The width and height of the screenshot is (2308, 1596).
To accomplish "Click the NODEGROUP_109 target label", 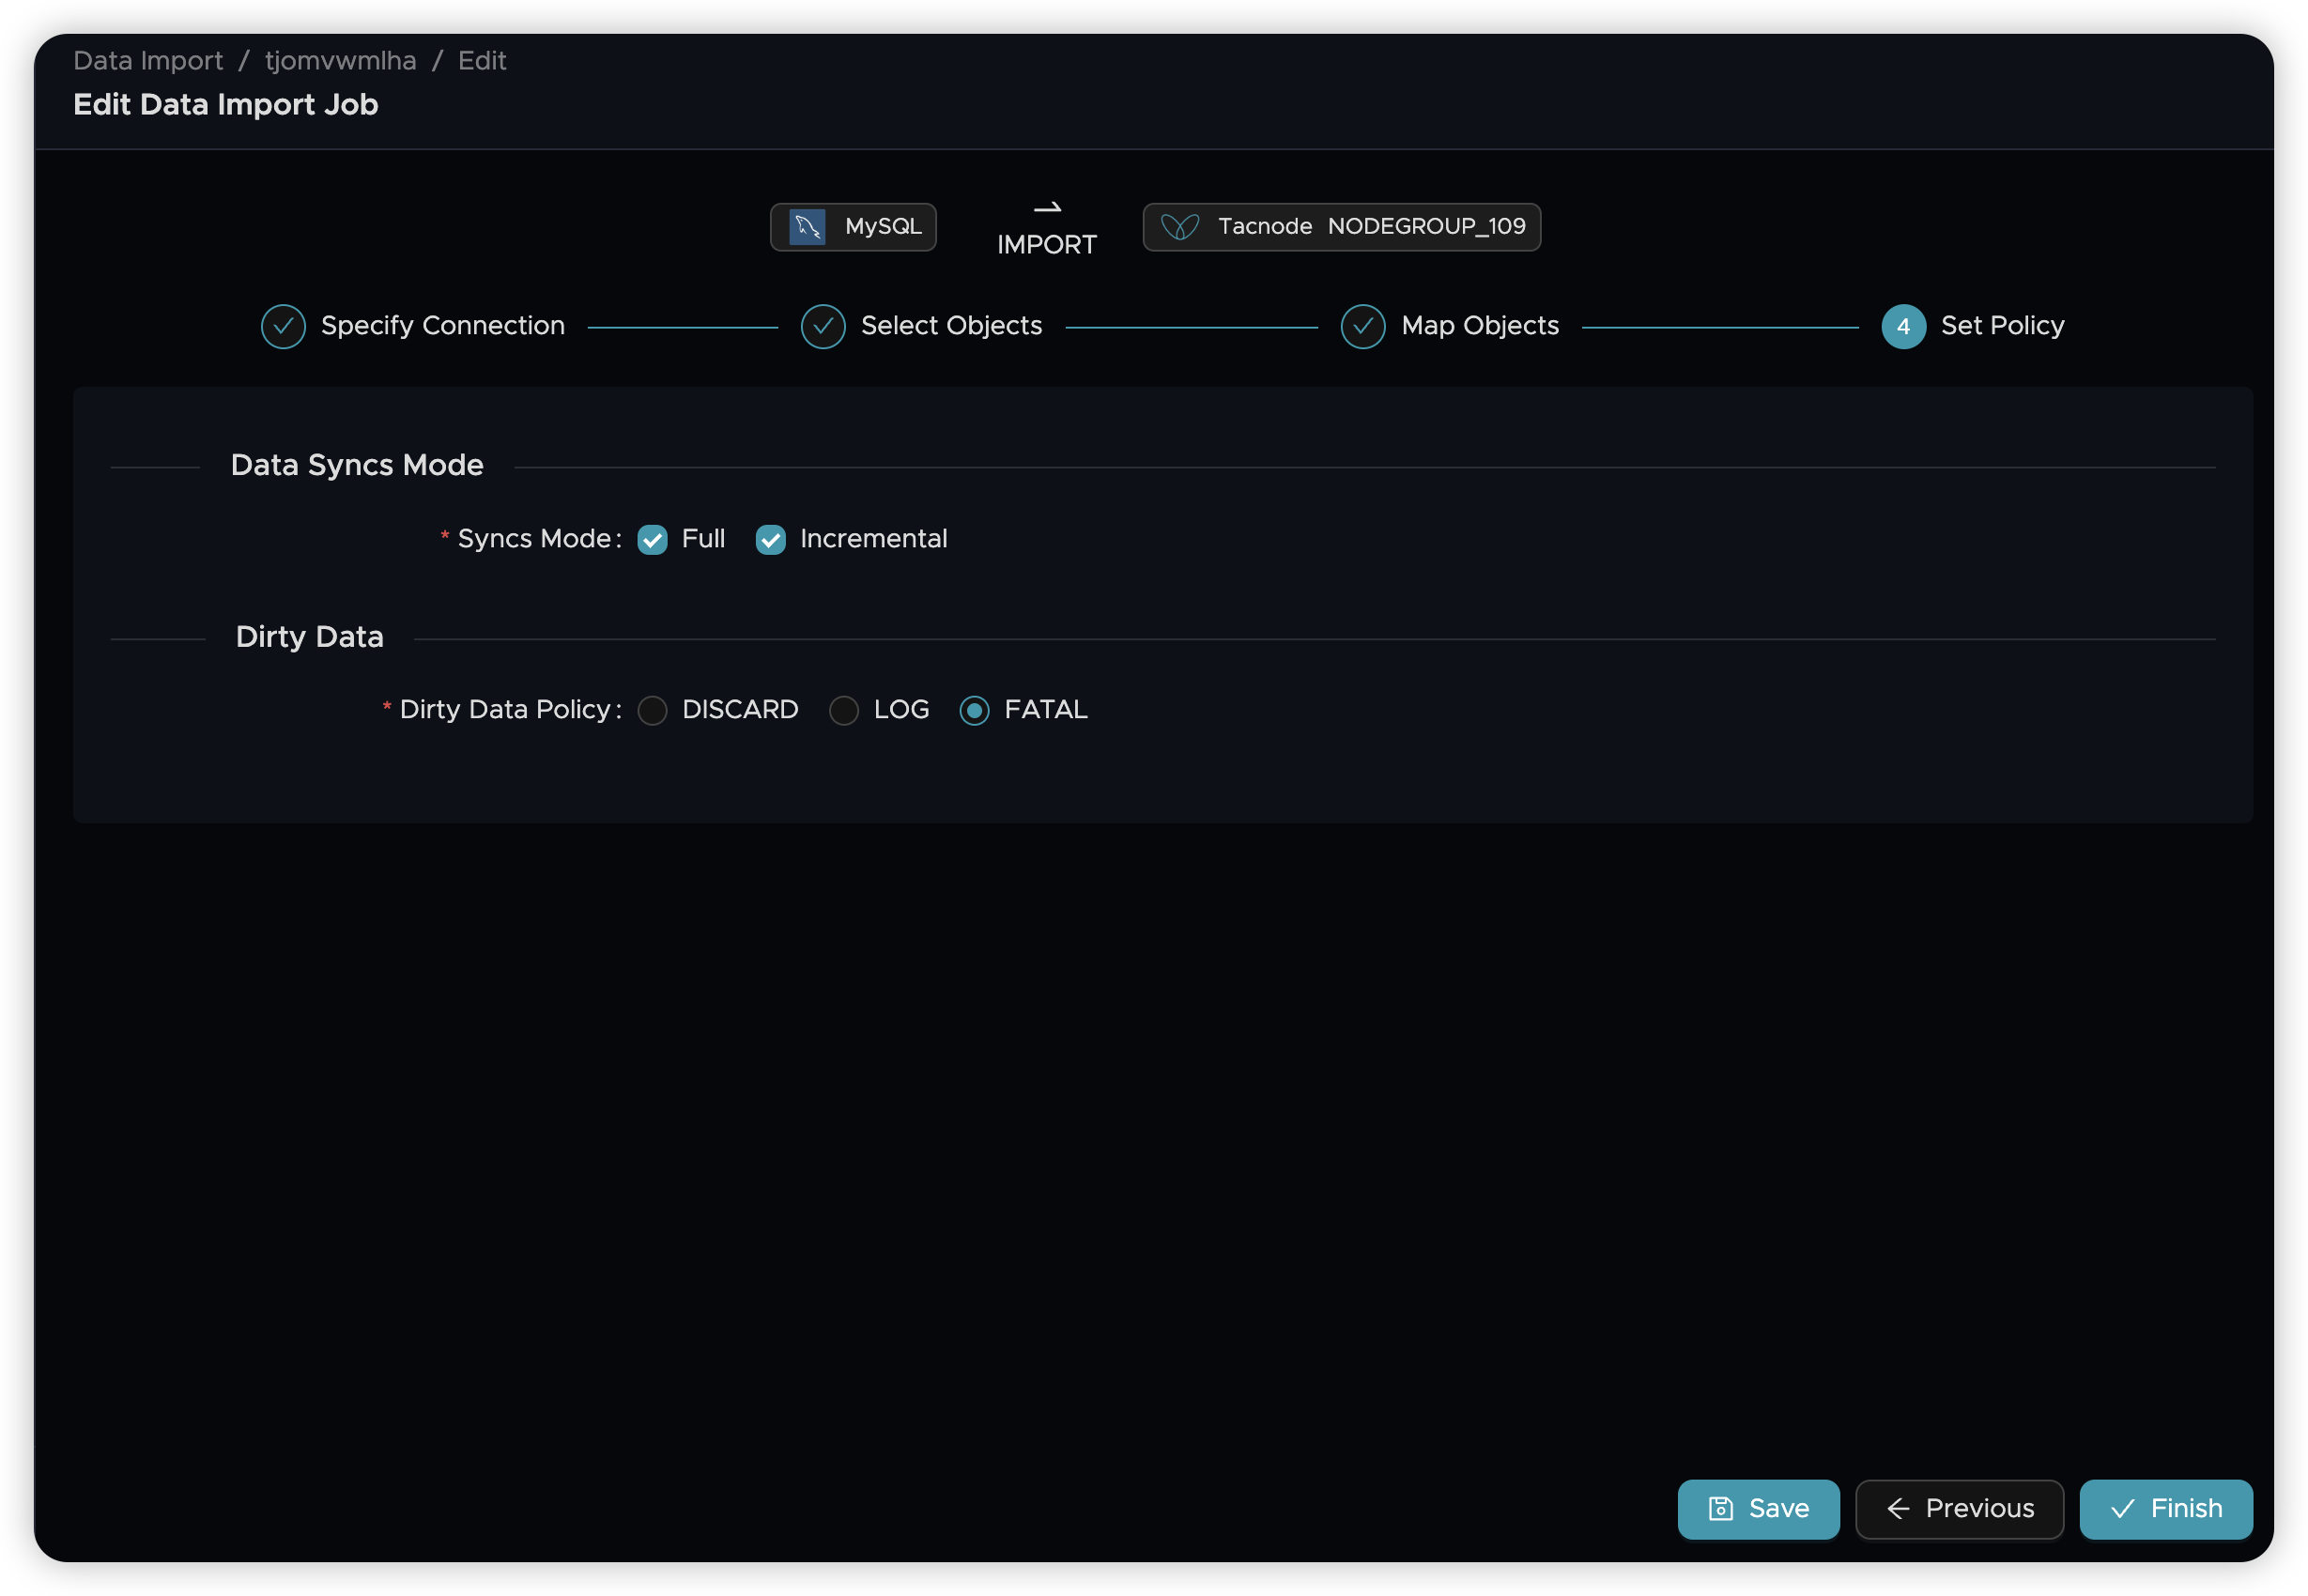I will coord(1426,227).
